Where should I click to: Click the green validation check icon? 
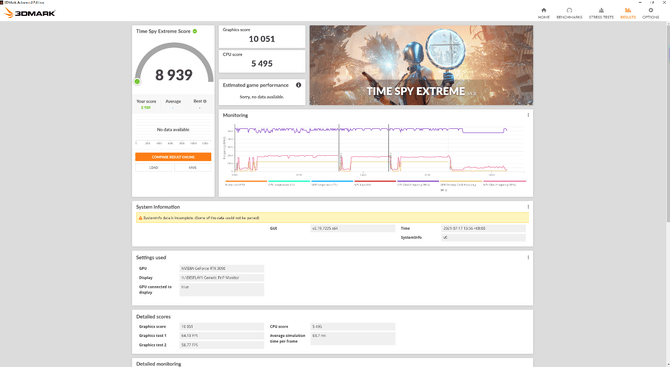[195, 31]
